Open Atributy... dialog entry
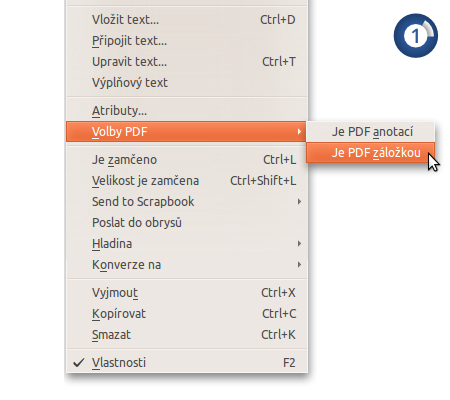The height and width of the screenshot is (400, 450). (x=186, y=111)
